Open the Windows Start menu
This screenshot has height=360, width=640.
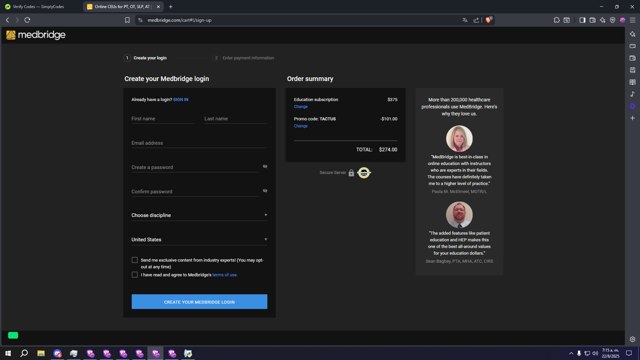(8, 353)
